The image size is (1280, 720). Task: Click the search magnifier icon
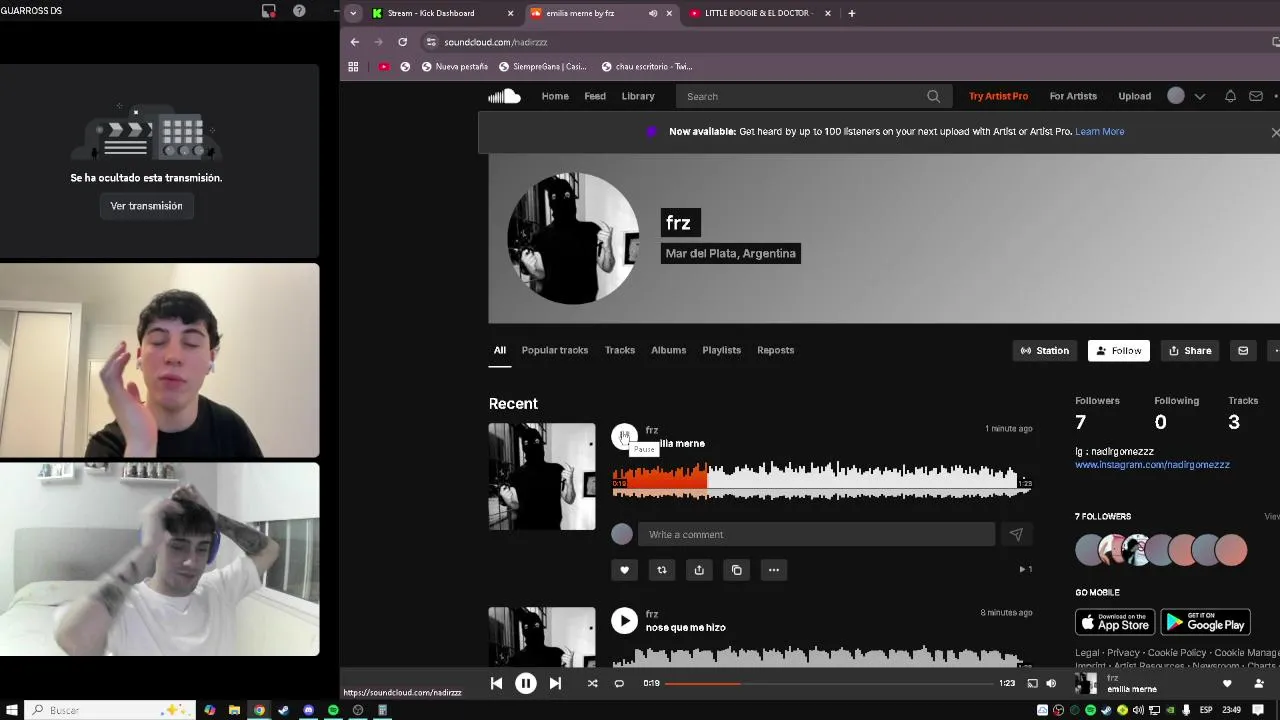click(x=933, y=96)
